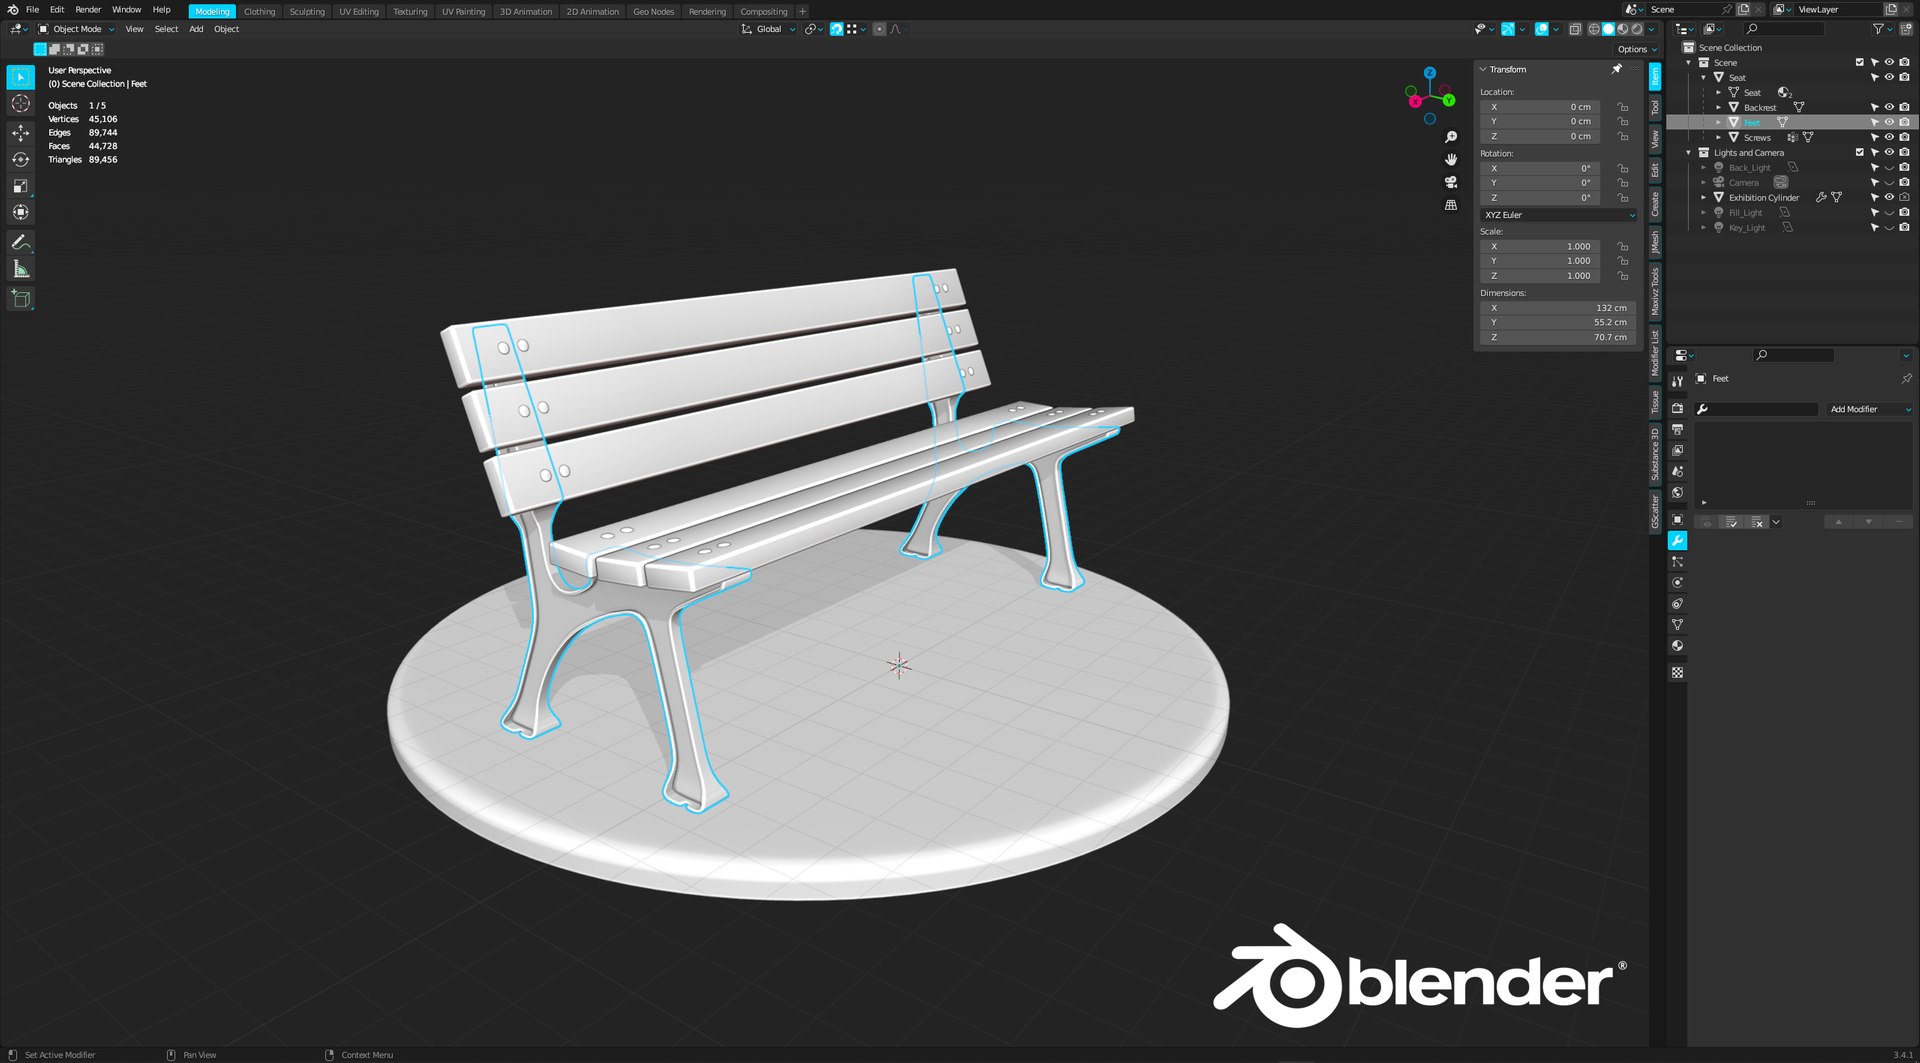Viewport: 1920px width, 1063px height.
Task: Activate the Select Box tool
Action: [20, 77]
